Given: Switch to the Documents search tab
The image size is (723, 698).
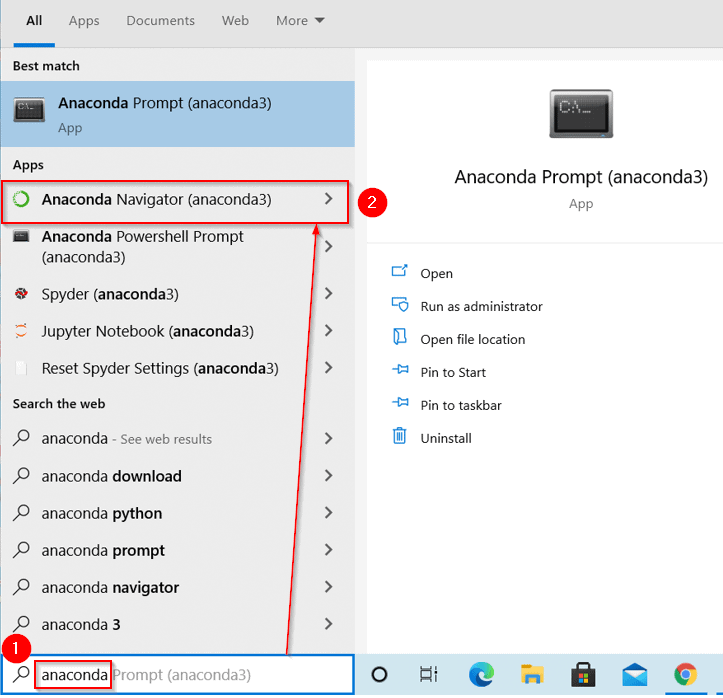Looking at the screenshot, I should [x=160, y=20].
